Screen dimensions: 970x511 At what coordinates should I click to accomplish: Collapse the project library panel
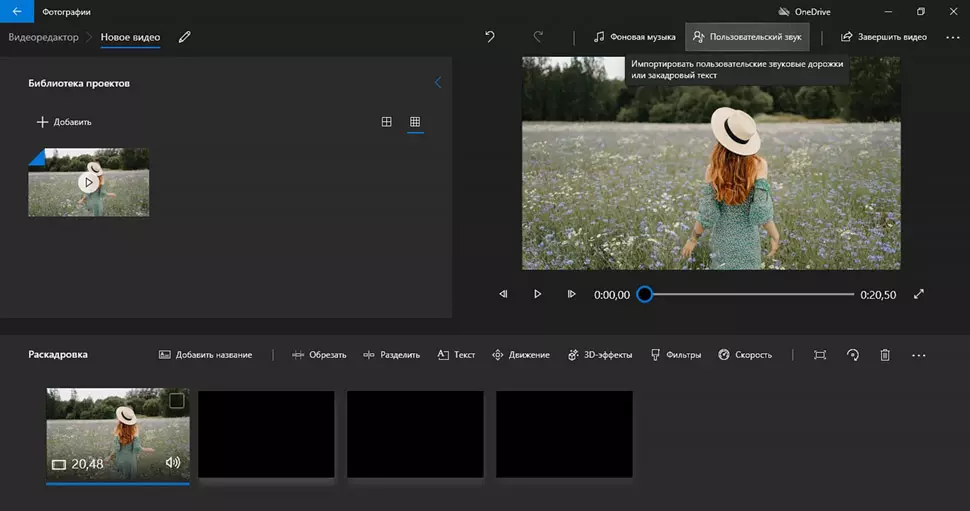tap(437, 83)
